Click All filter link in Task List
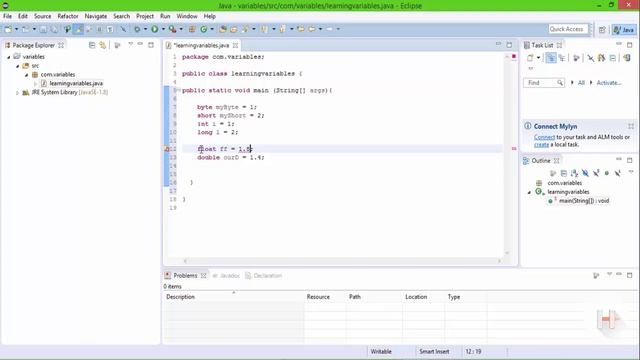Screen dimensions: 640x360 pos(581,83)
